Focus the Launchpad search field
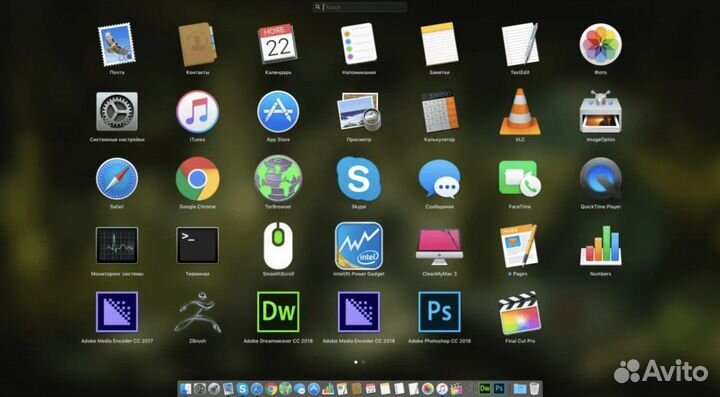The height and width of the screenshot is (397, 720). 360,7
